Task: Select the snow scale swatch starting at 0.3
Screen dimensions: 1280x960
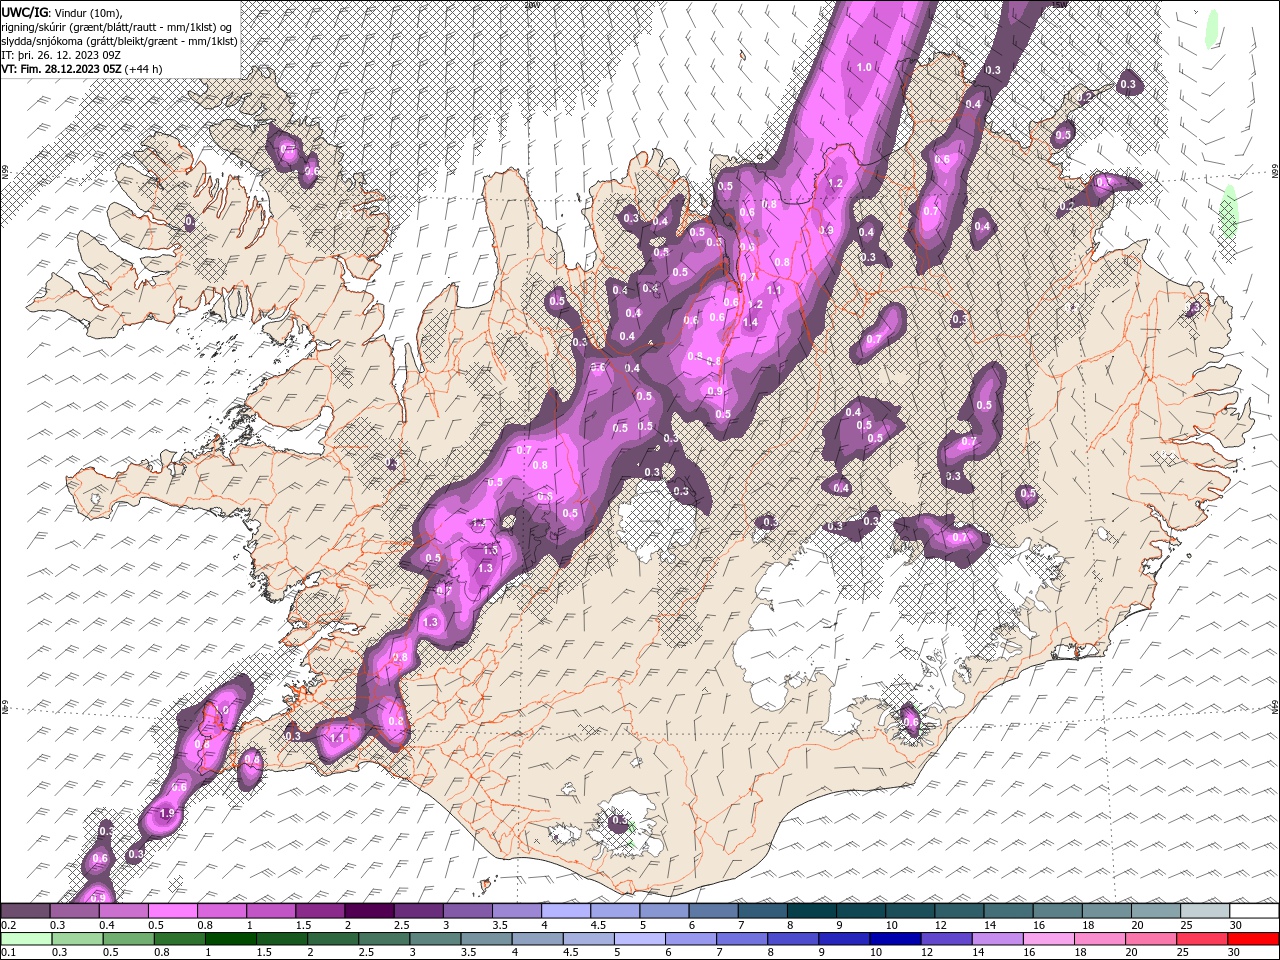Action: 74,911
